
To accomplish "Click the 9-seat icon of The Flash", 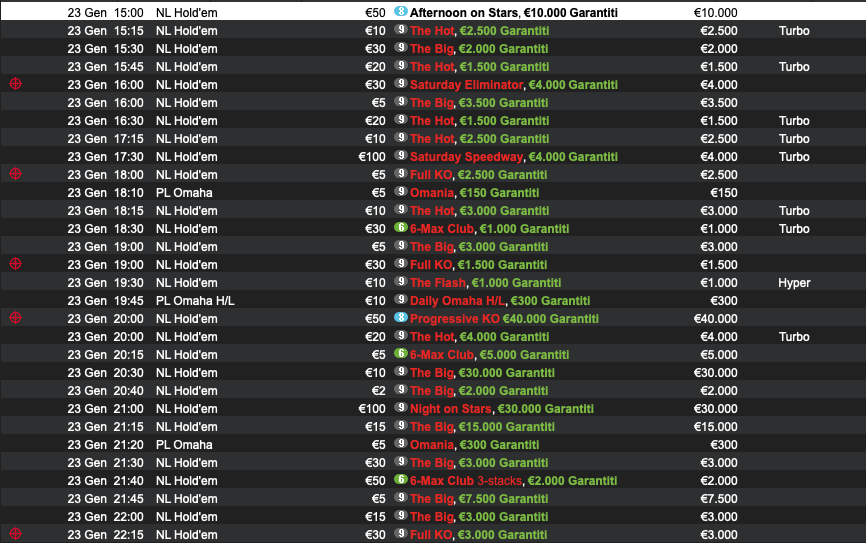I will (400, 281).
